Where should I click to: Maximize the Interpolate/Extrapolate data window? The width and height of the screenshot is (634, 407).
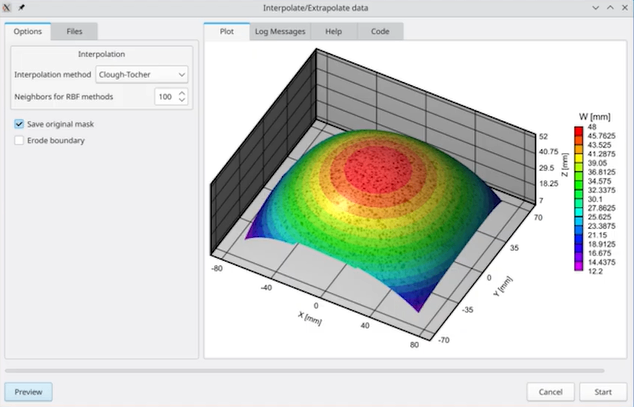[x=609, y=7]
